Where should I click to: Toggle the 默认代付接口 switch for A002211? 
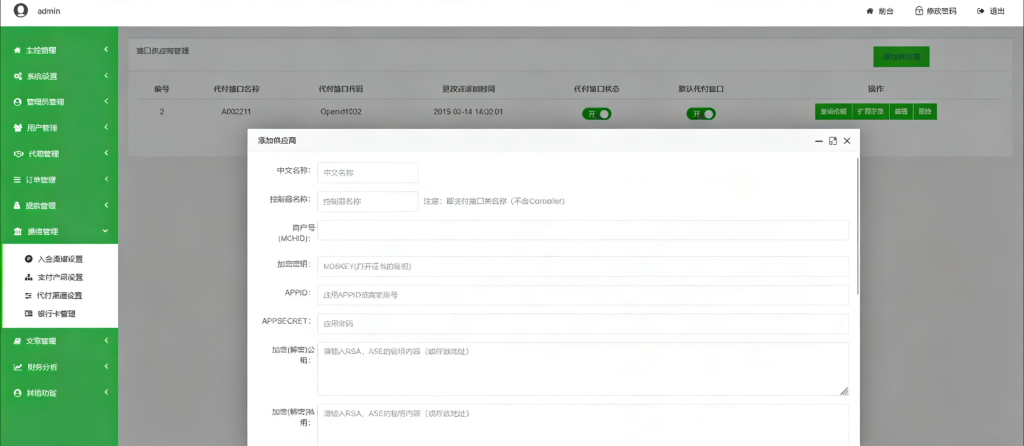pyautogui.click(x=701, y=114)
